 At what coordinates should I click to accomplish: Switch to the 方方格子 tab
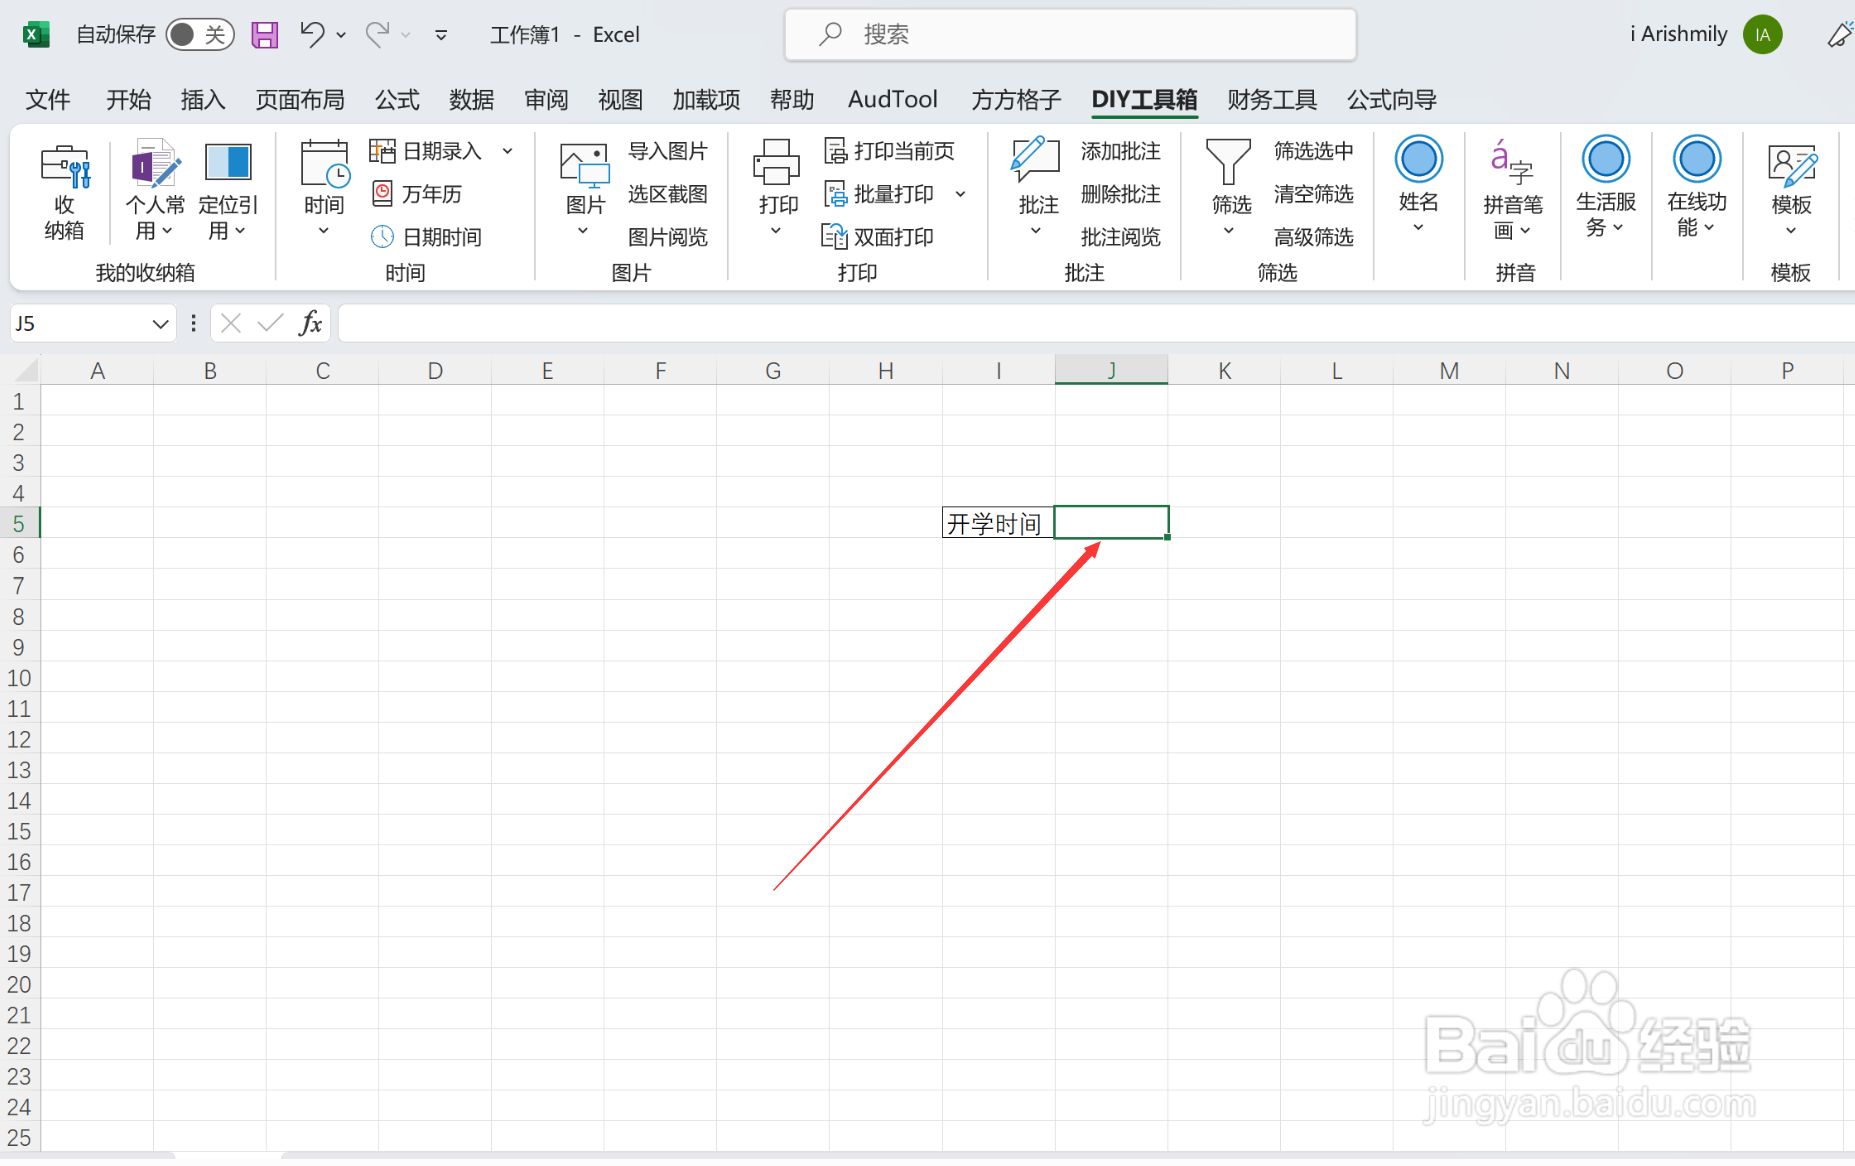(x=1016, y=100)
